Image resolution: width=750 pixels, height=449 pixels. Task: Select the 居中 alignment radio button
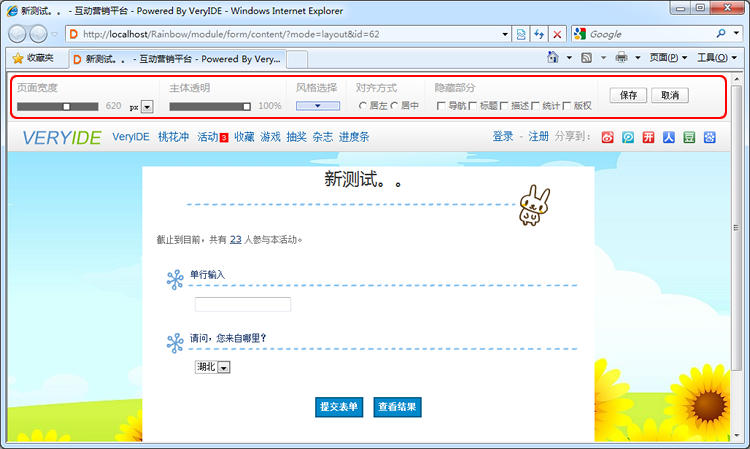(x=394, y=106)
